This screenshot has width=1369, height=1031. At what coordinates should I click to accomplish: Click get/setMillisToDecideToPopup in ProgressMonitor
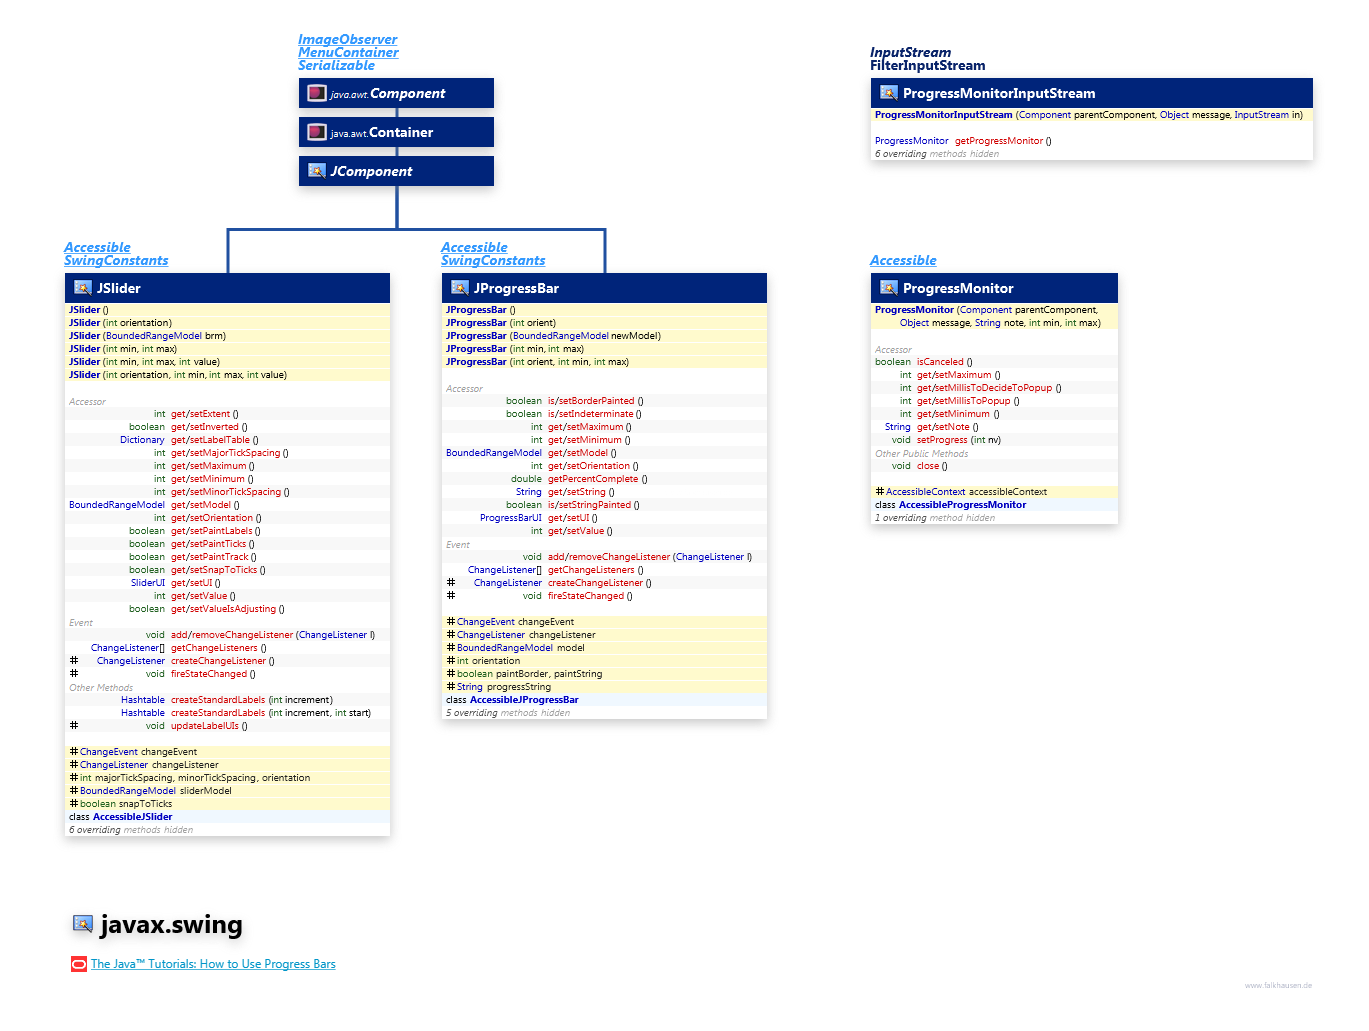click(x=985, y=388)
